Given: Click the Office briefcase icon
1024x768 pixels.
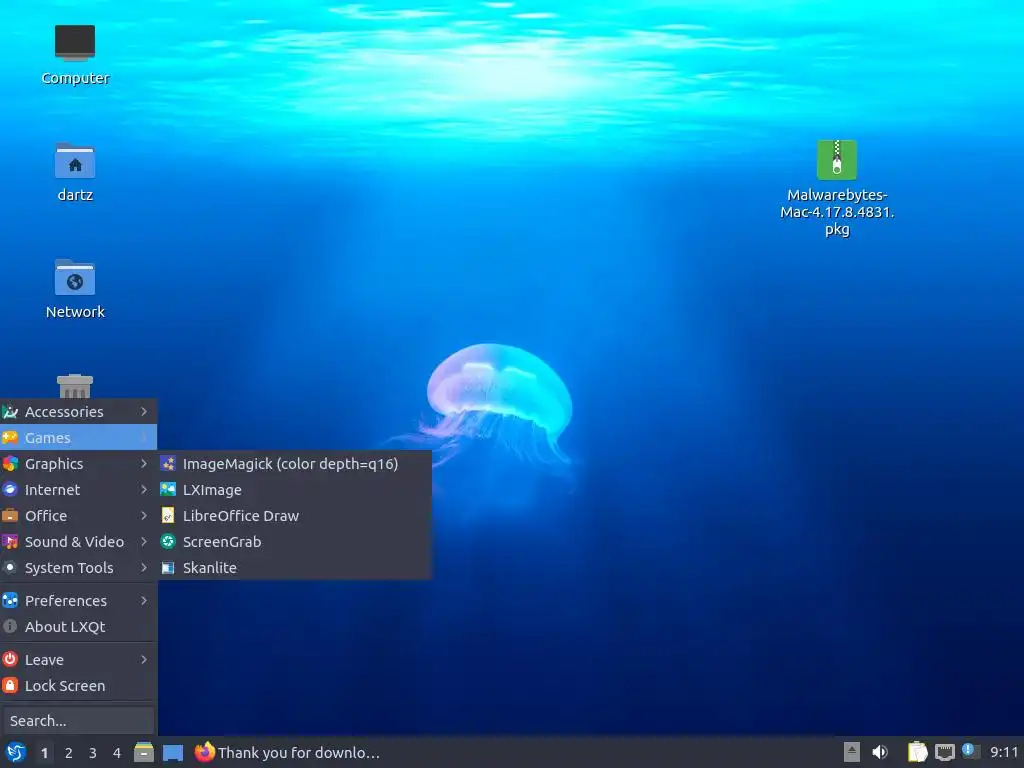Looking at the screenshot, I should point(10,515).
